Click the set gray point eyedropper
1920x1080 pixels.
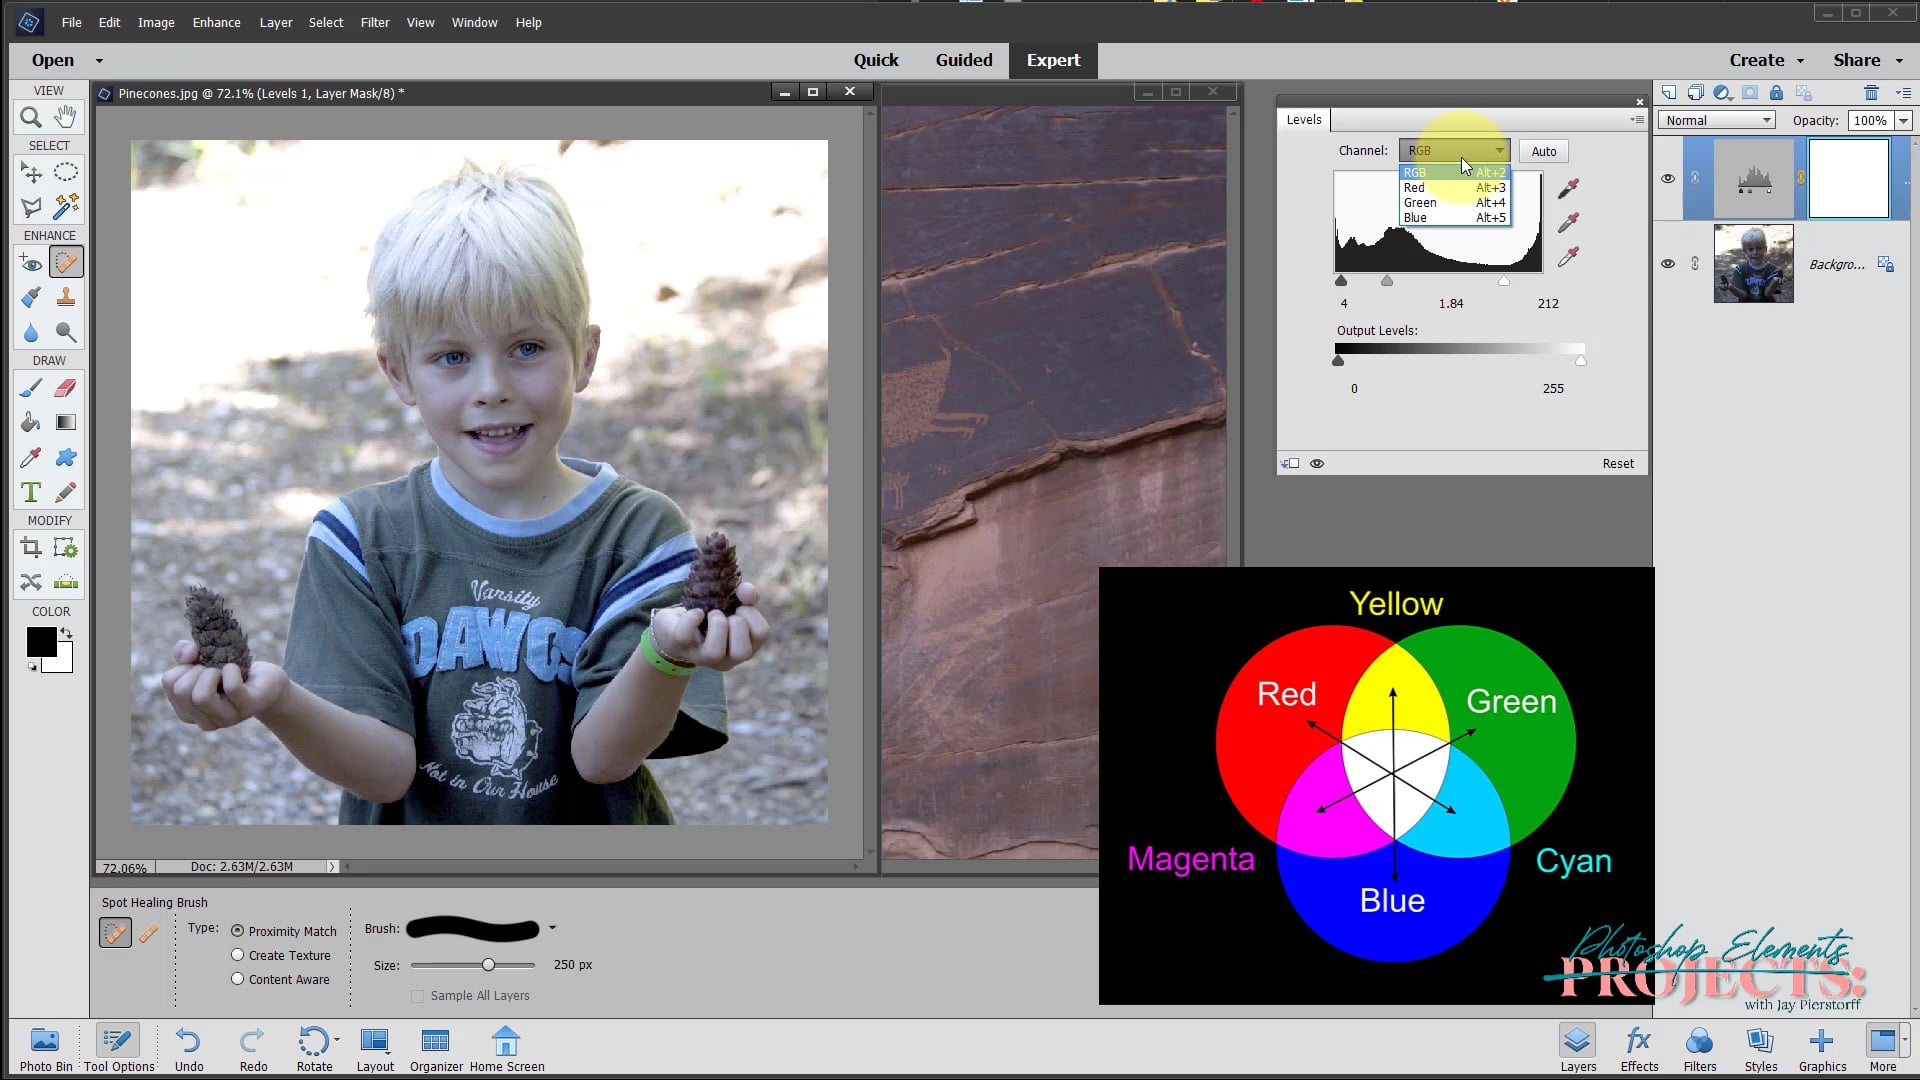coord(1568,222)
